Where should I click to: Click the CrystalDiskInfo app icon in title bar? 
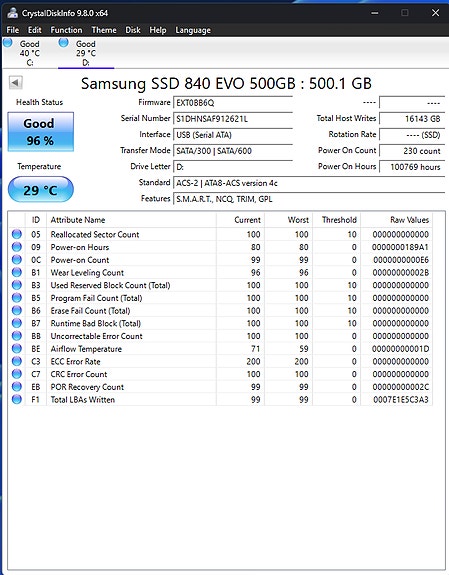click(12, 13)
